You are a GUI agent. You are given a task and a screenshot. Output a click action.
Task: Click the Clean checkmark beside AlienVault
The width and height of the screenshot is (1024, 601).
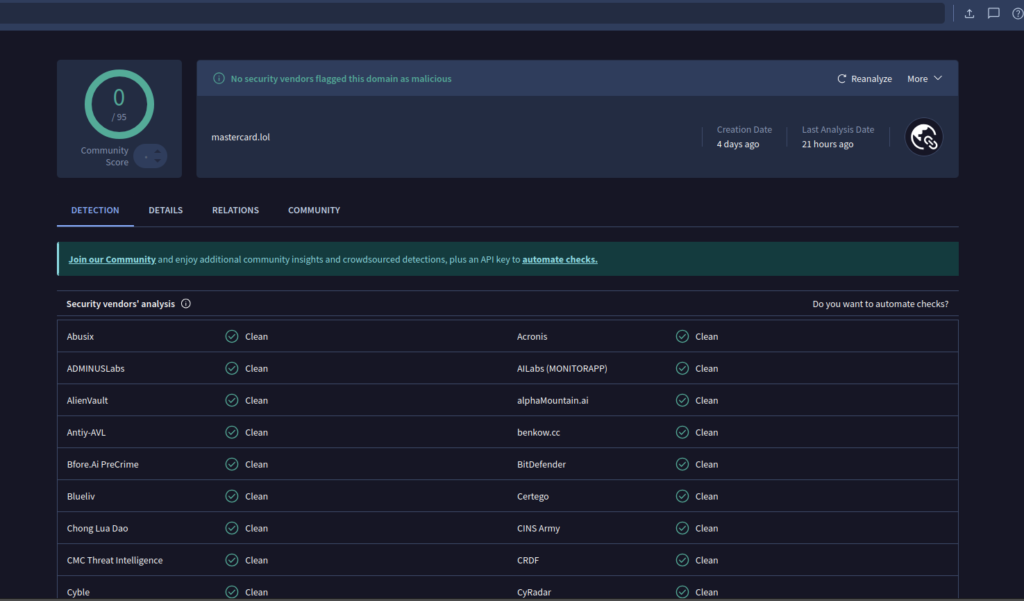tap(232, 400)
